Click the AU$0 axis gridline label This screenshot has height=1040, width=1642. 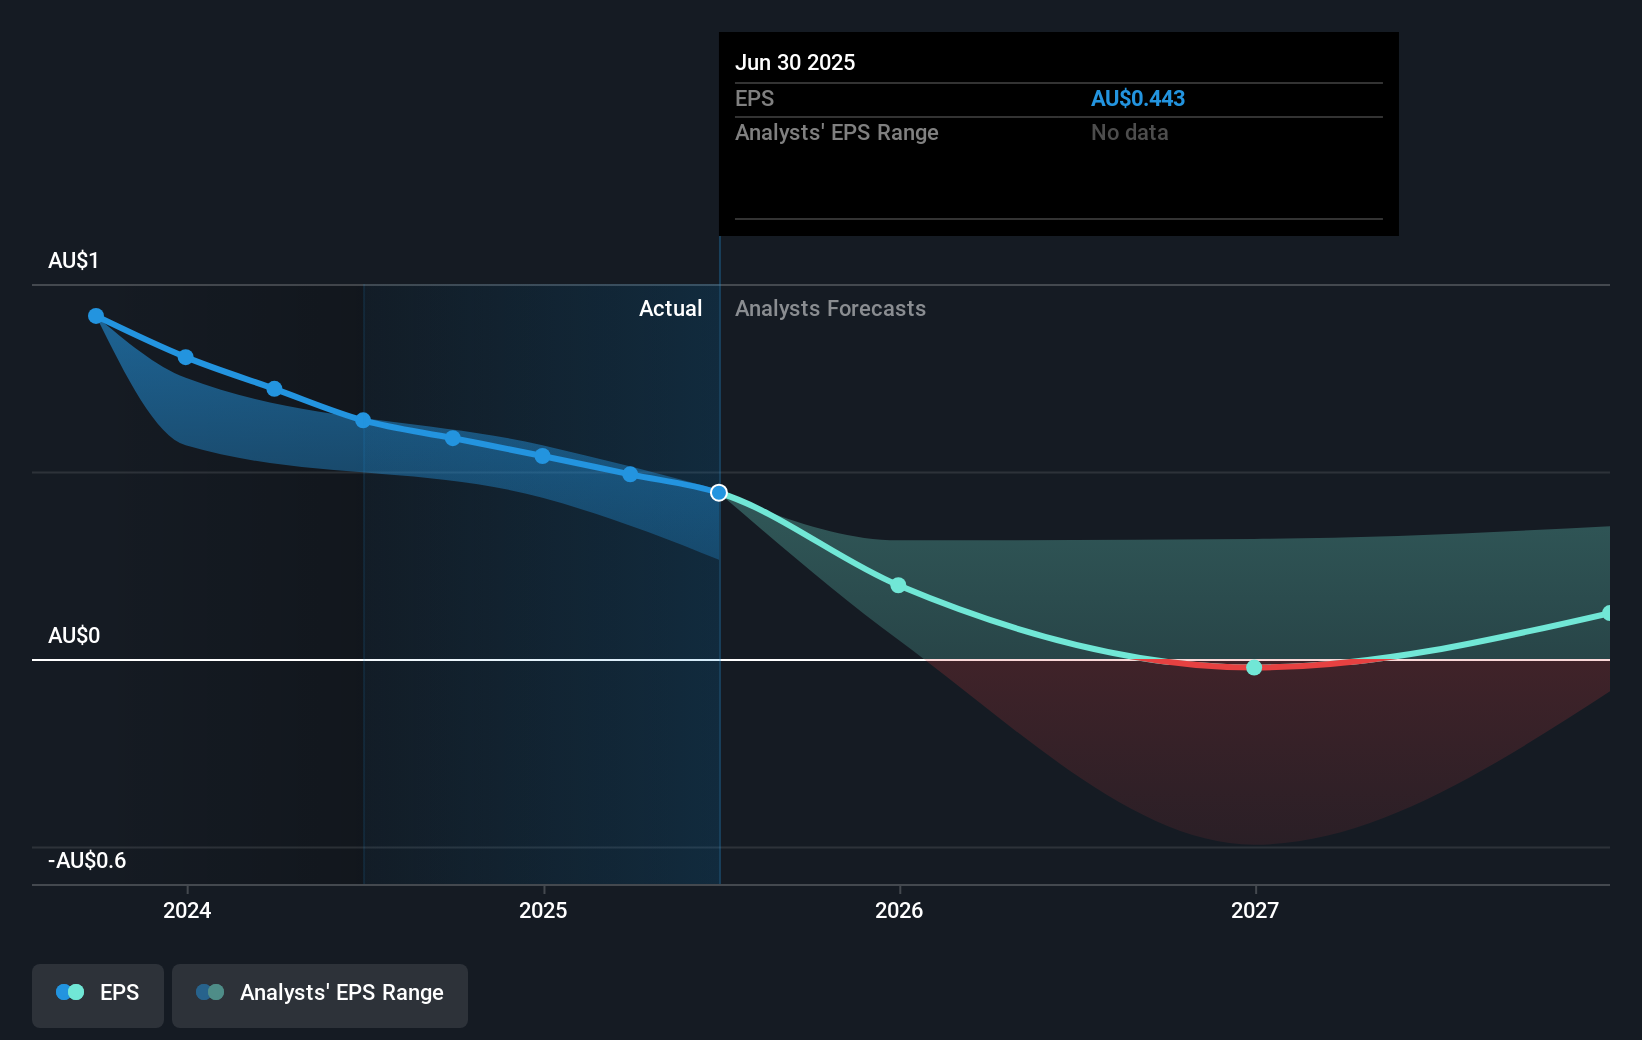[x=73, y=635]
